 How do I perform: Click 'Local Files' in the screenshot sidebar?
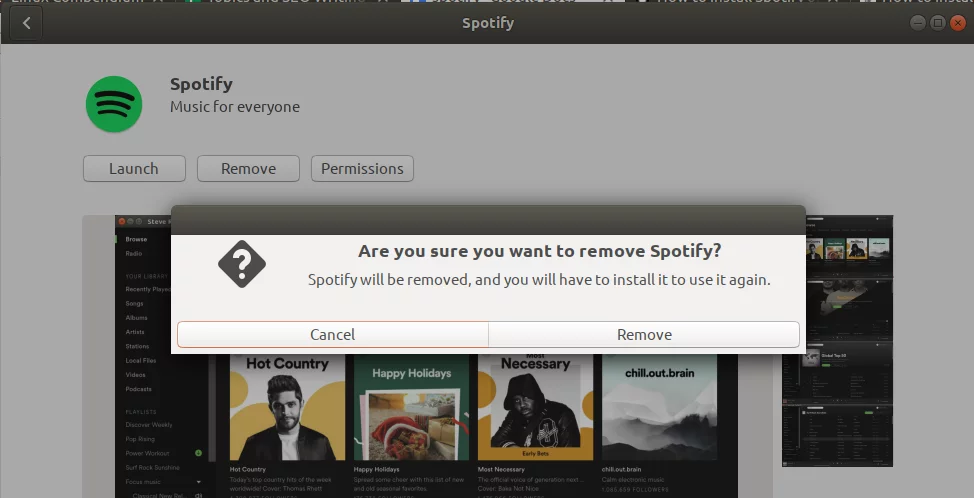(141, 361)
